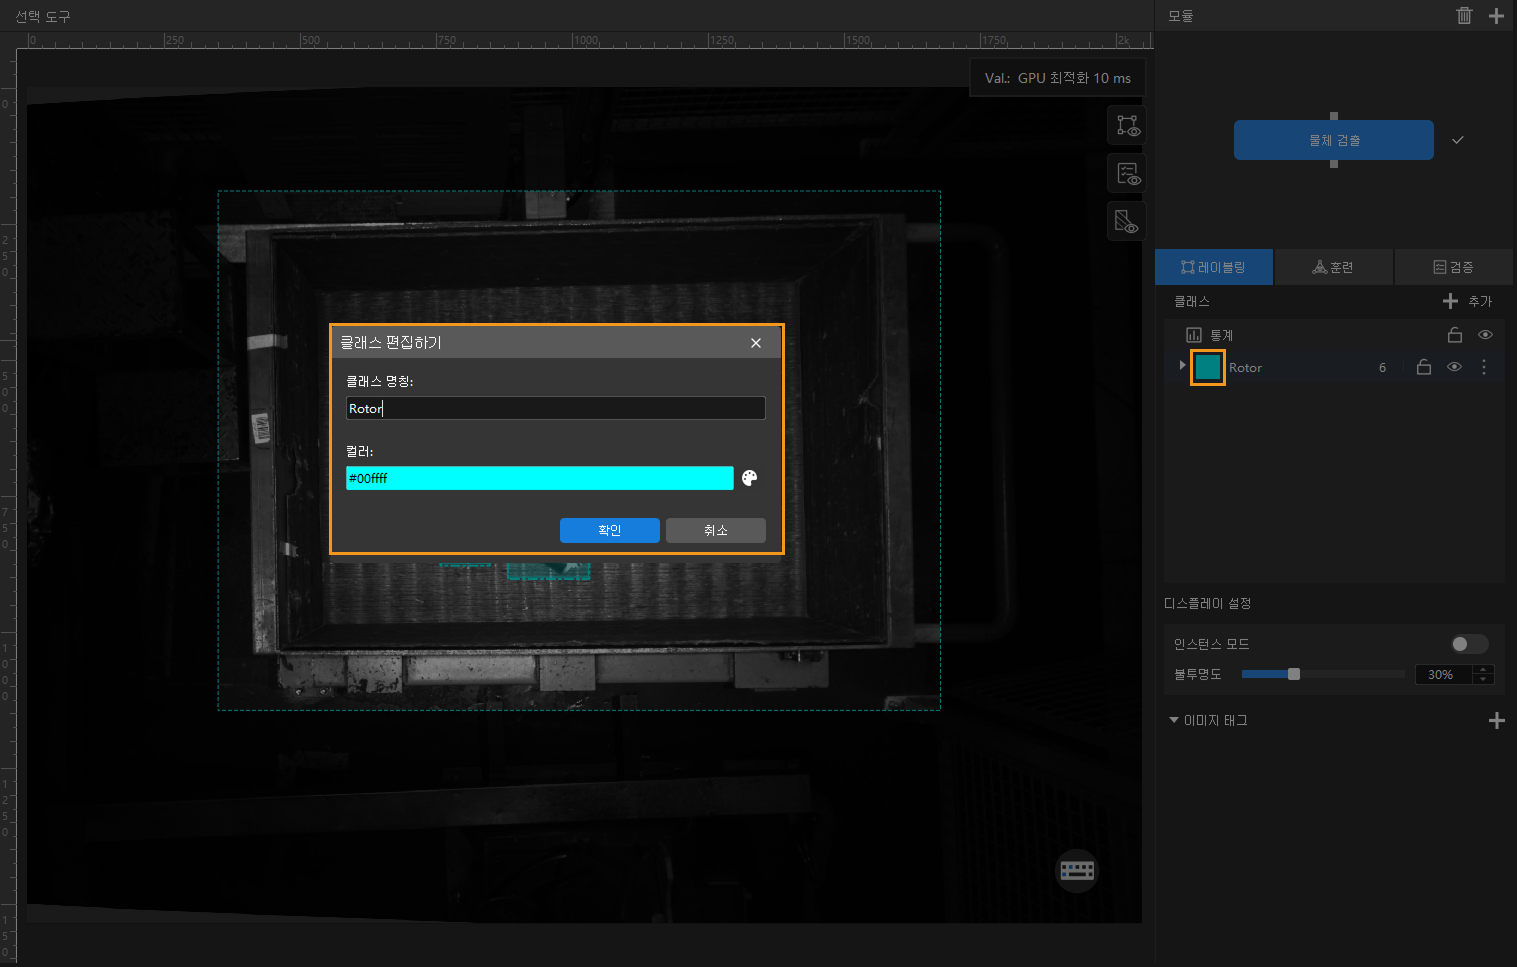Increase opacity value with stepper arrow
The width and height of the screenshot is (1517, 967).
[x=1484, y=669]
